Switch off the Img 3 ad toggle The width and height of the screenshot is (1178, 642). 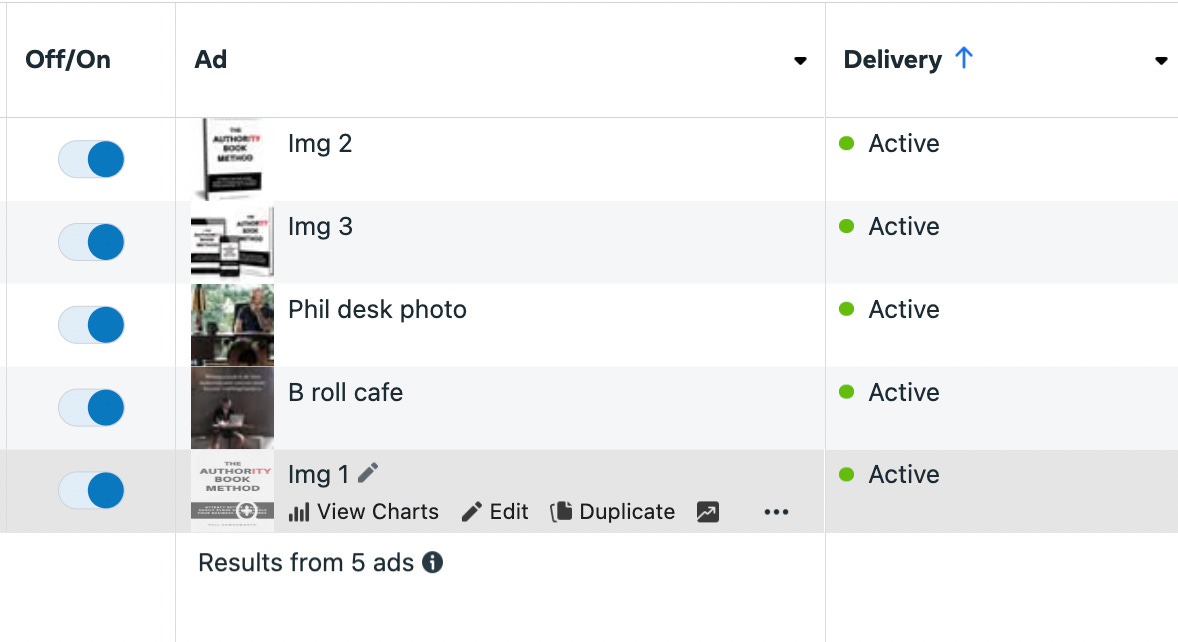[91, 242]
